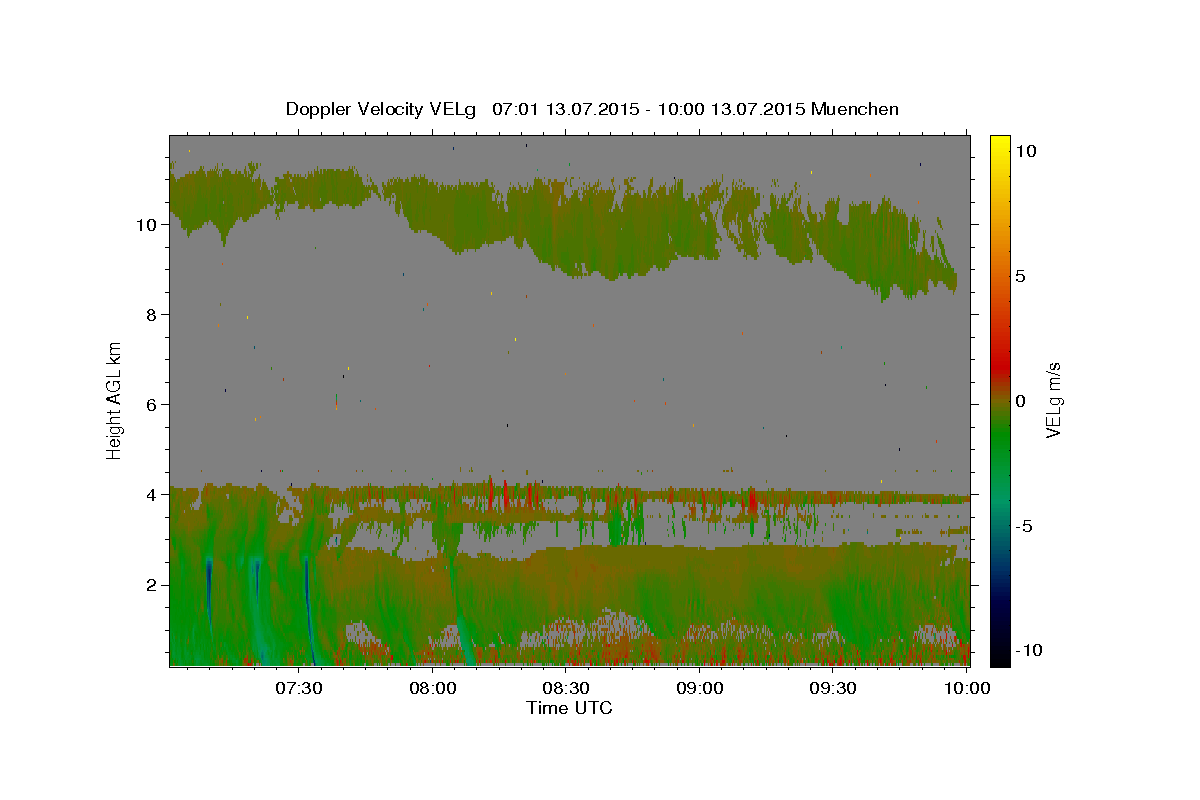This screenshot has width=1200, height=800.
Task: Click the colorbar value '-5'
Action: click(x=1024, y=526)
